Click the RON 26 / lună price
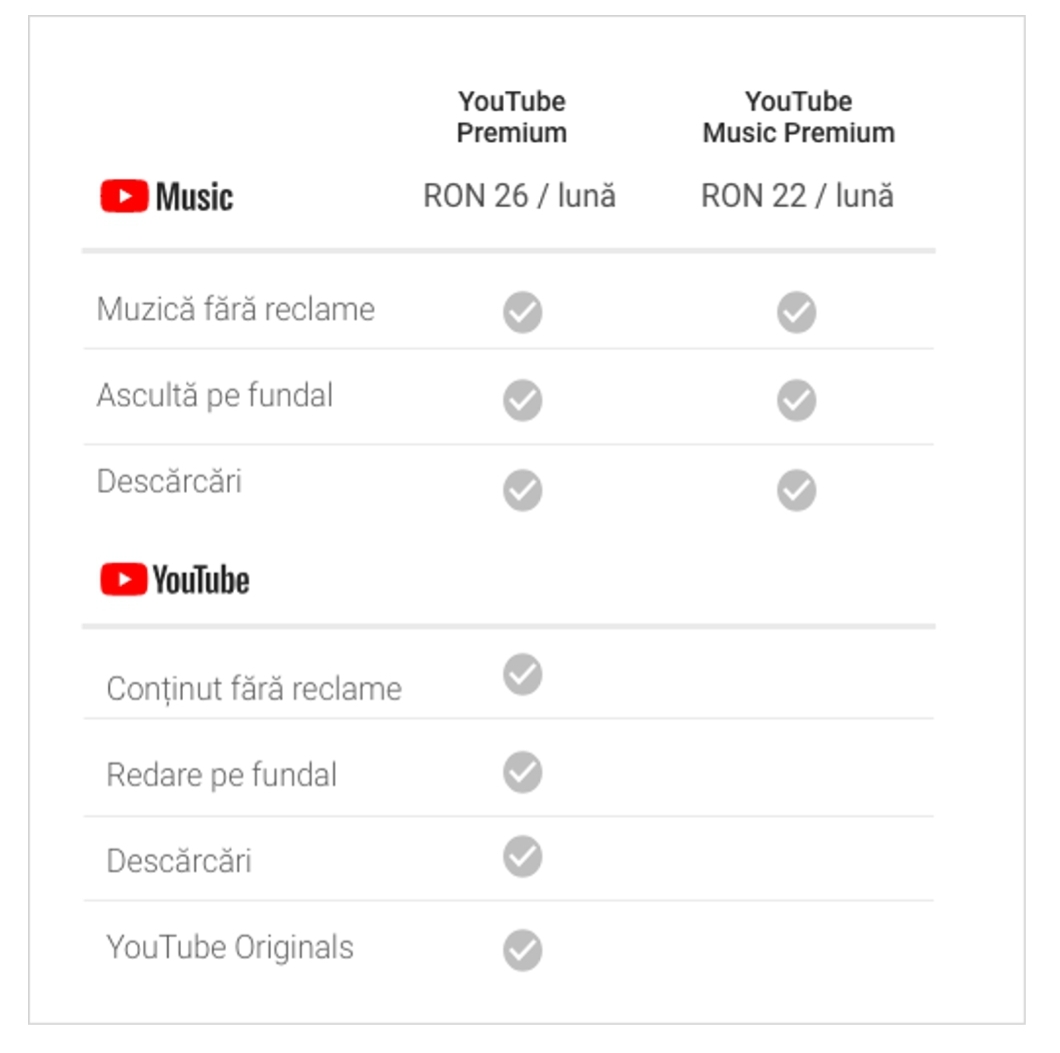This screenshot has width=1060, height=1053. (519, 196)
